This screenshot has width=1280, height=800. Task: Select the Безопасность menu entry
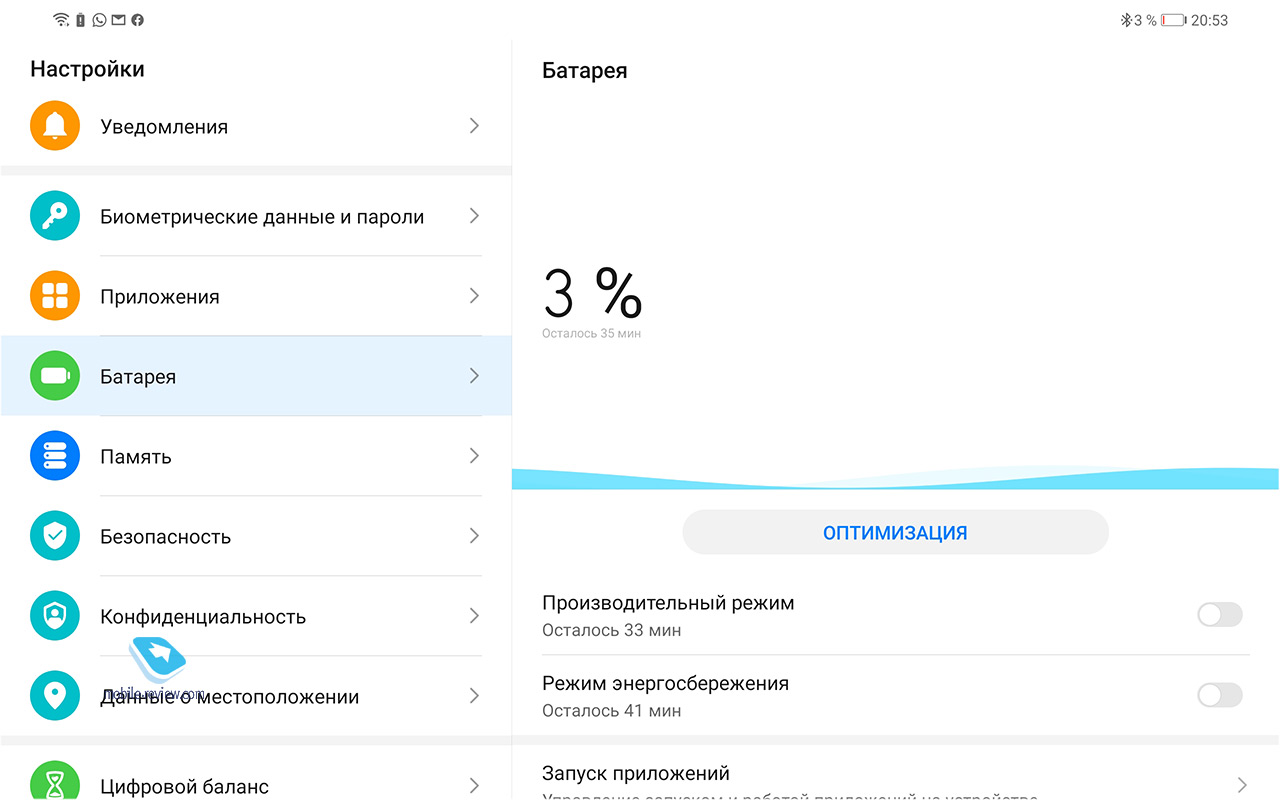tap(256, 536)
